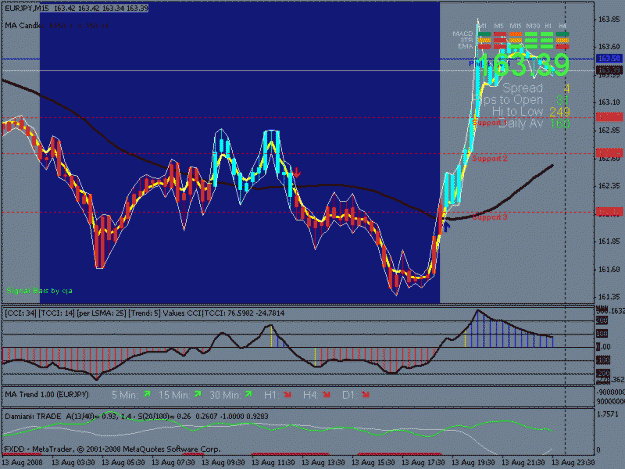Click the MACD row label in signal panel
This screenshot has width=625, height=469.
pyautogui.click(x=463, y=34)
